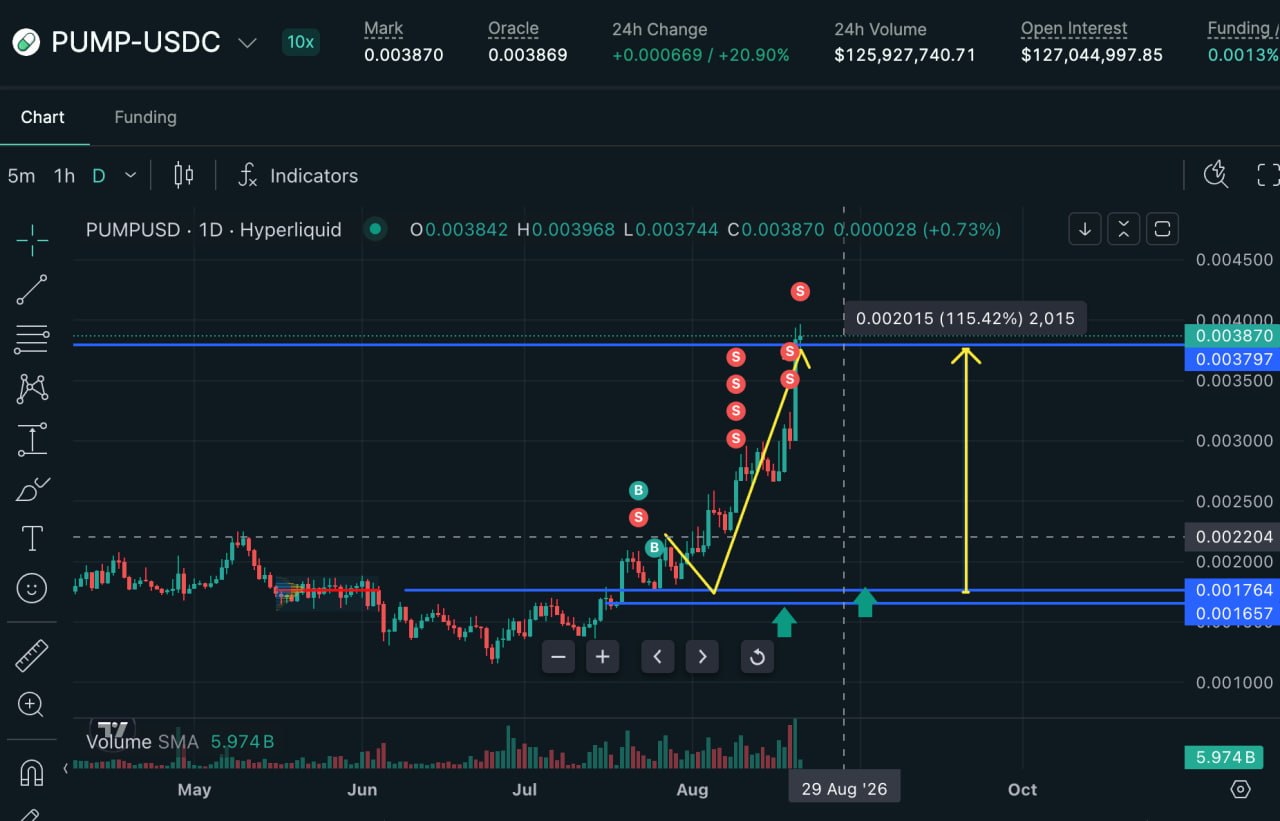Click the Funding rate value 0.0013%
The height and width of the screenshot is (821, 1280).
[1243, 55]
